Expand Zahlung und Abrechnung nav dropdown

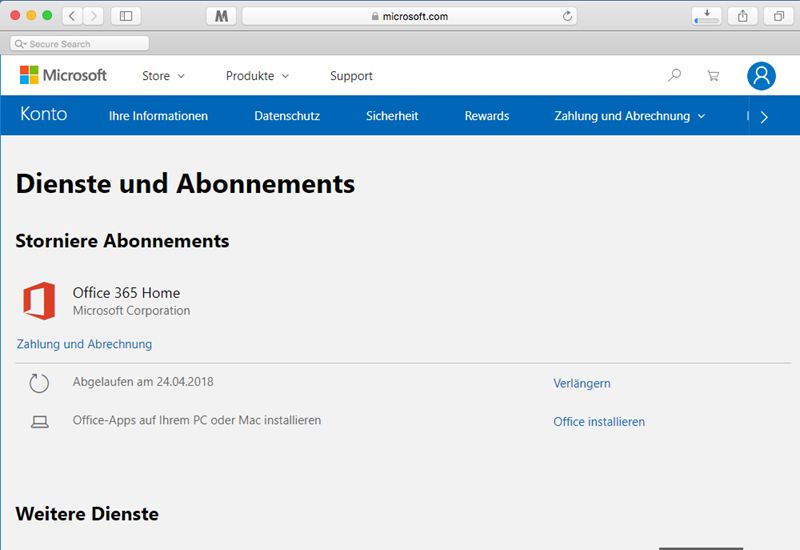pos(630,116)
